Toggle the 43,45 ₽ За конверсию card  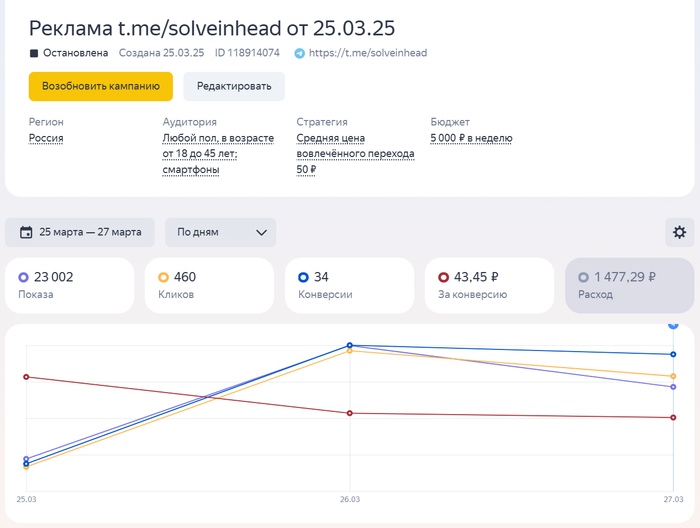point(489,285)
